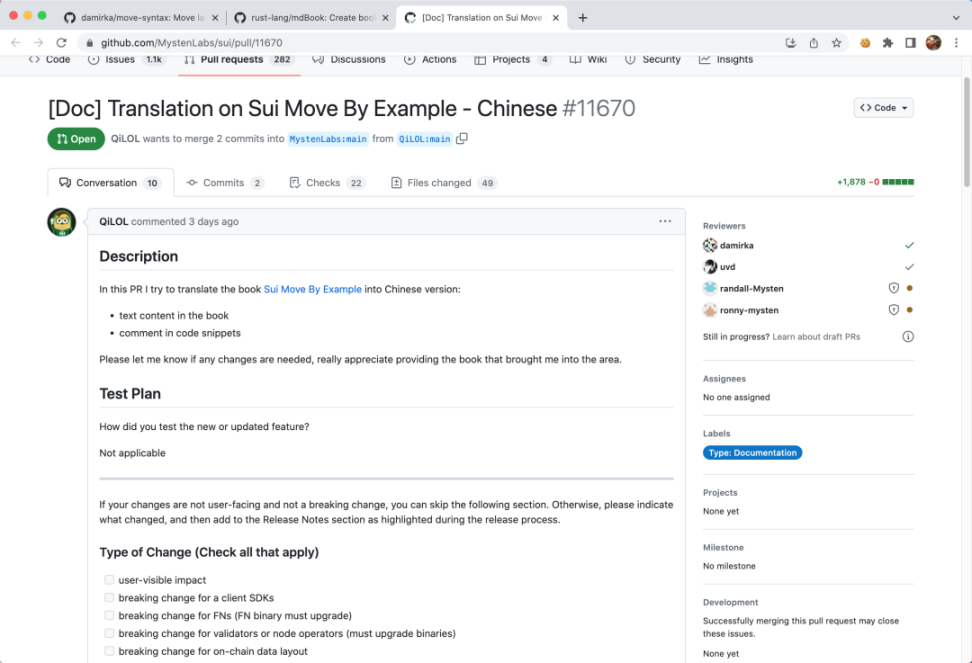The width and height of the screenshot is (972, 663).
Task: Toggle breaking change for on-chain data layout
Action: tap(109, 651)
